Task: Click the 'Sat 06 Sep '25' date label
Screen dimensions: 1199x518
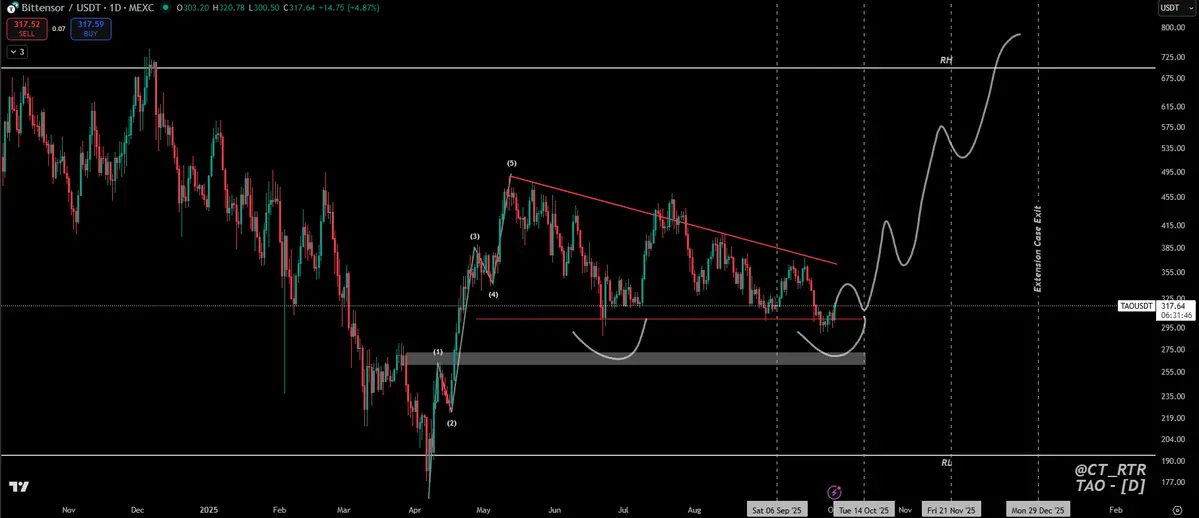Action: click(x=777, y=510)
